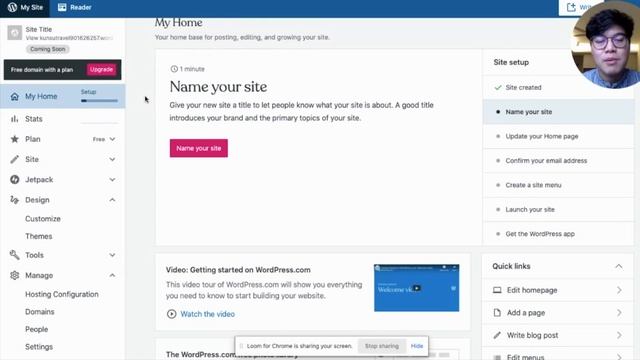
Task: Collapse the Design menu chevron
Action: tap(112, 200)
